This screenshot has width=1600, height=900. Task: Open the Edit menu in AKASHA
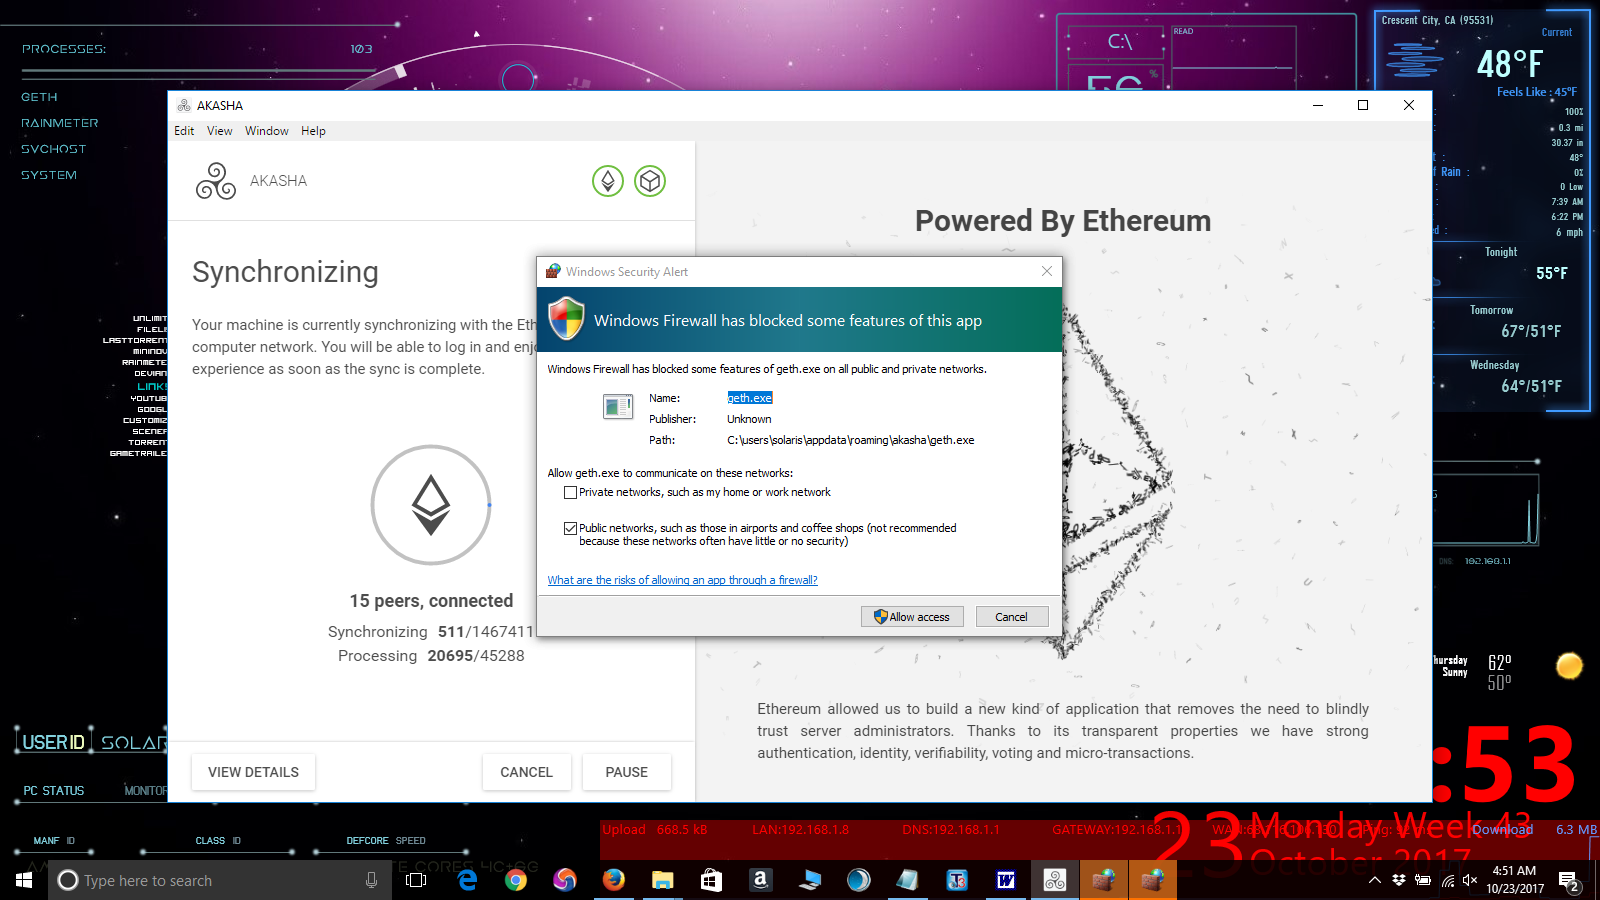[184, 131]
